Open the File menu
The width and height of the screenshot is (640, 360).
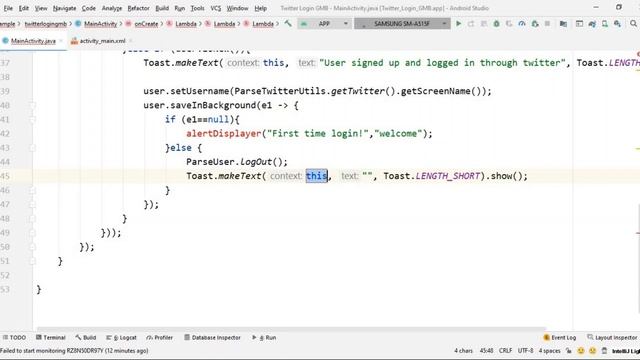click(8, 8)
